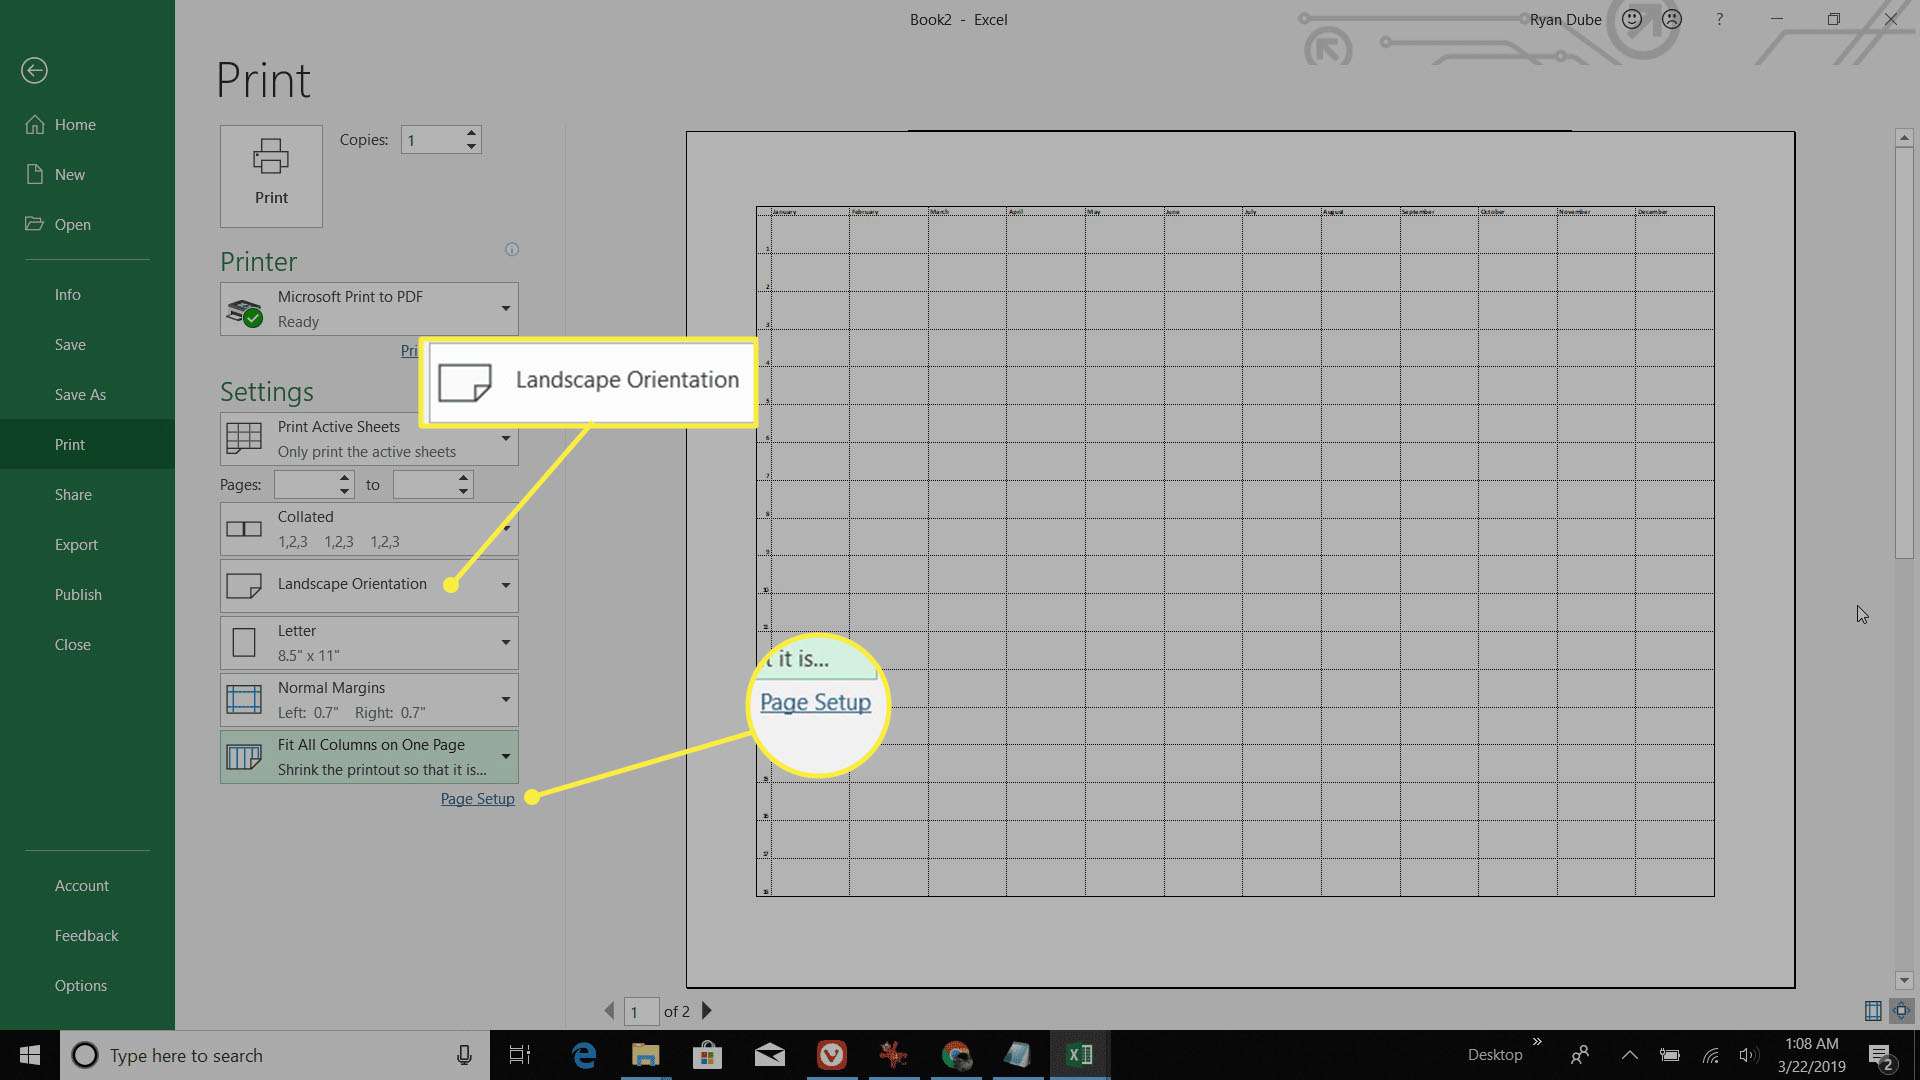
Task: Click the Copies number field
Action: pos(431,140)
